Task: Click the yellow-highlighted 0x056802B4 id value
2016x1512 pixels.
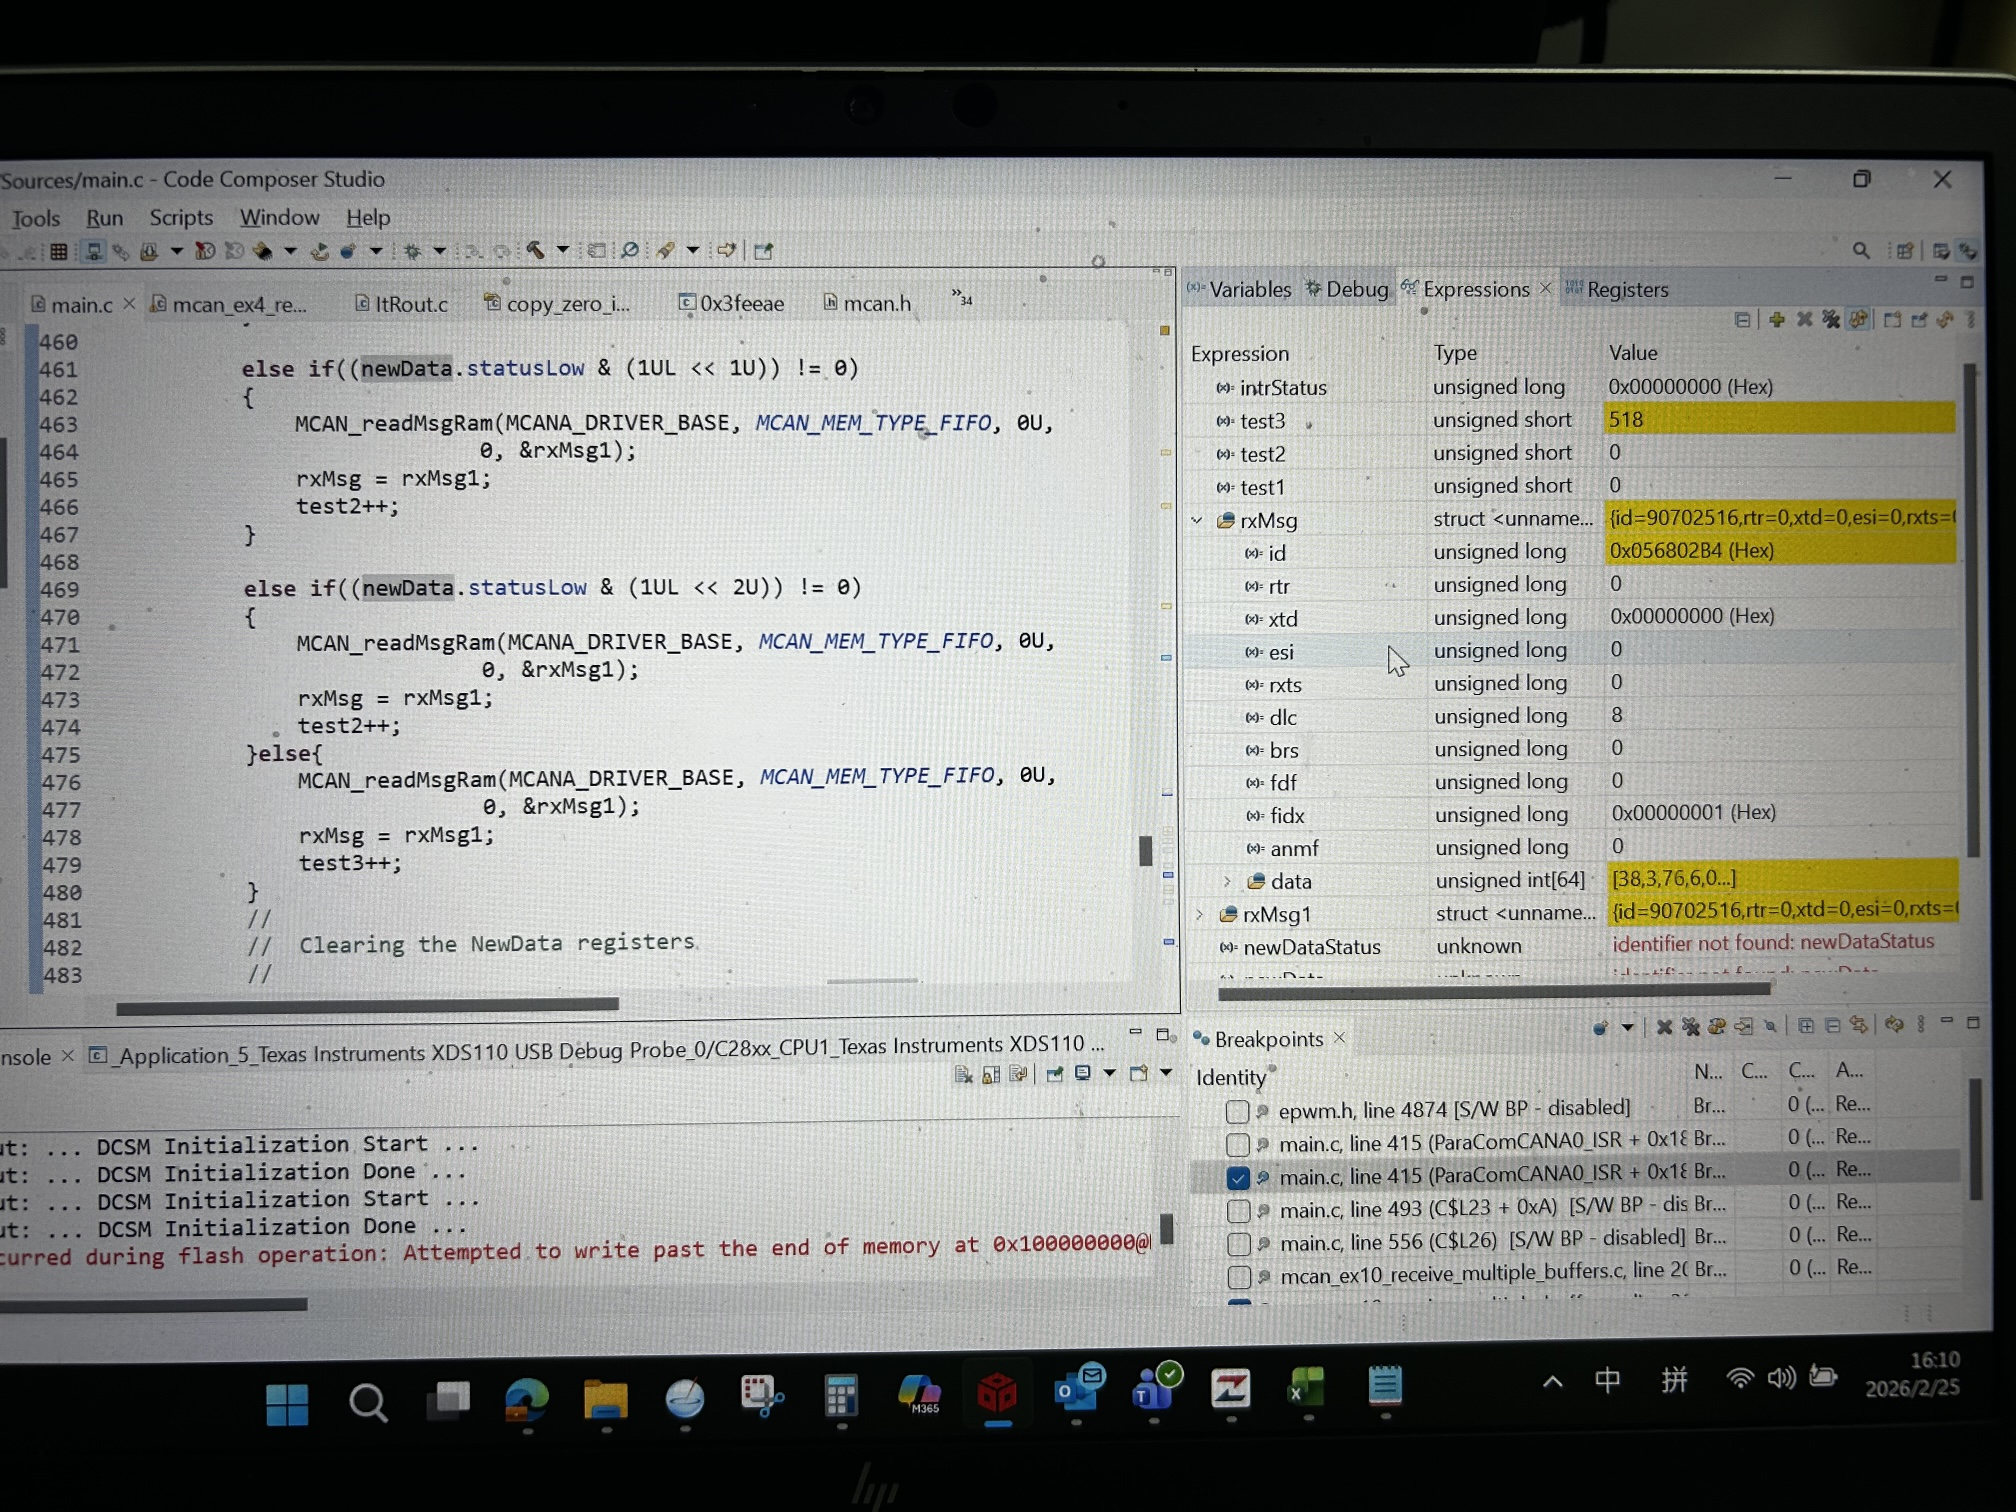Action: point(1691,551)
